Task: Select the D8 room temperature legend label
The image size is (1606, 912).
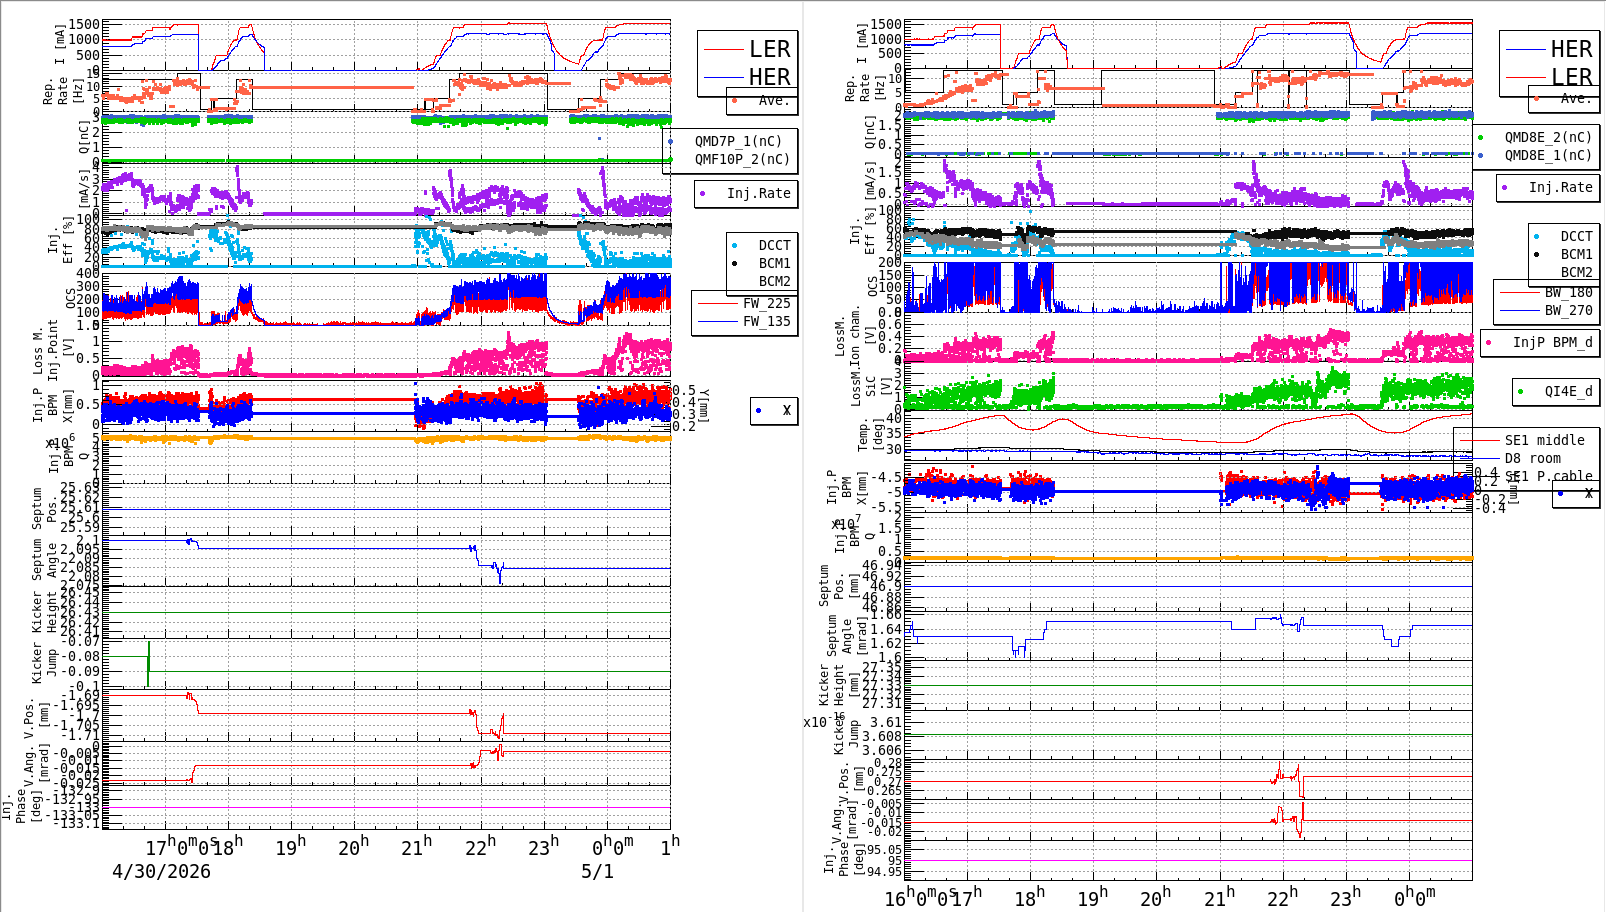Action: (x=1532, y=458)
